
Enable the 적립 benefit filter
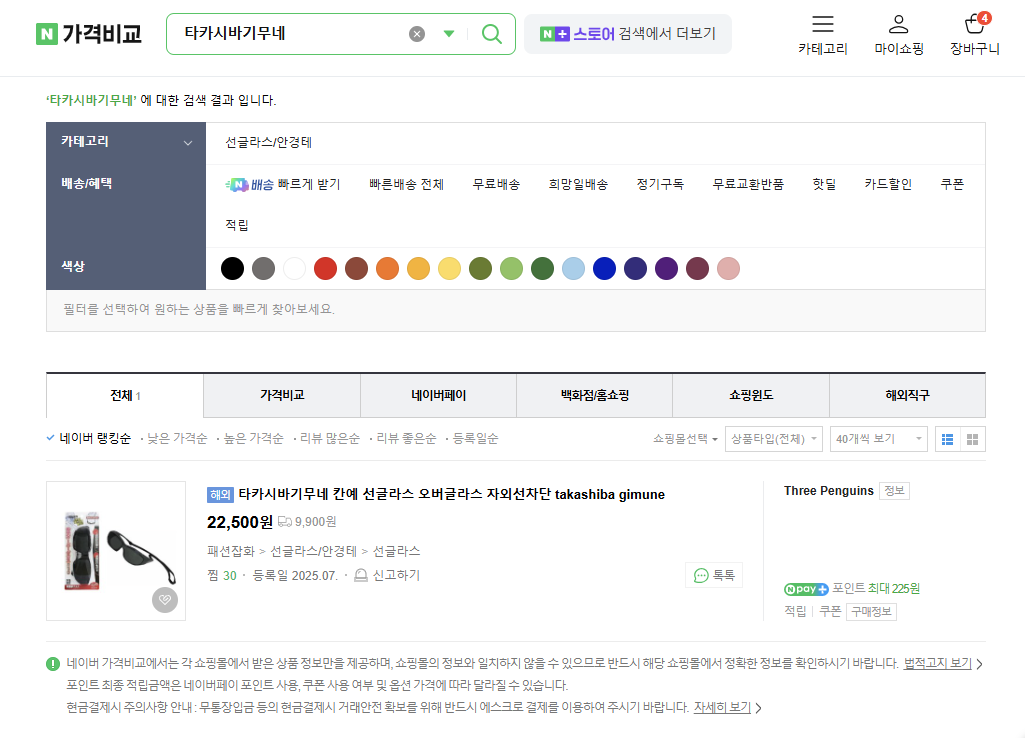point(237,225)
